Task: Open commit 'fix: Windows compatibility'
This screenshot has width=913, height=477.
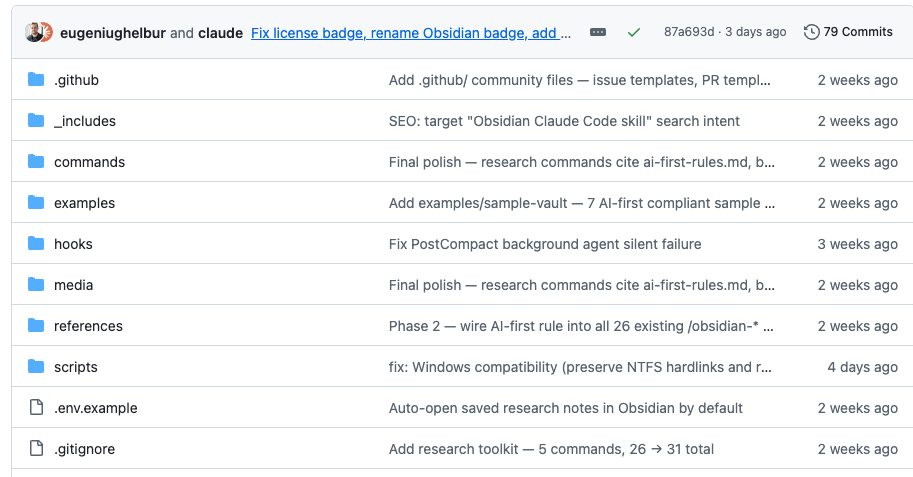Action: pos(580,368)
